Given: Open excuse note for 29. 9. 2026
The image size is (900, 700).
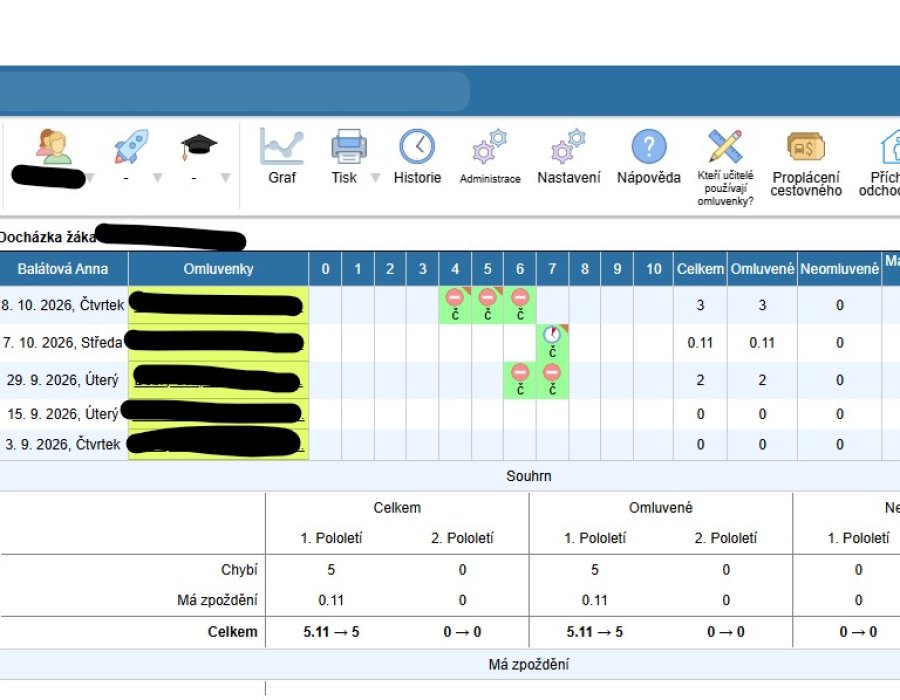Looking at the screenshot, I should (x=218, y=380).
